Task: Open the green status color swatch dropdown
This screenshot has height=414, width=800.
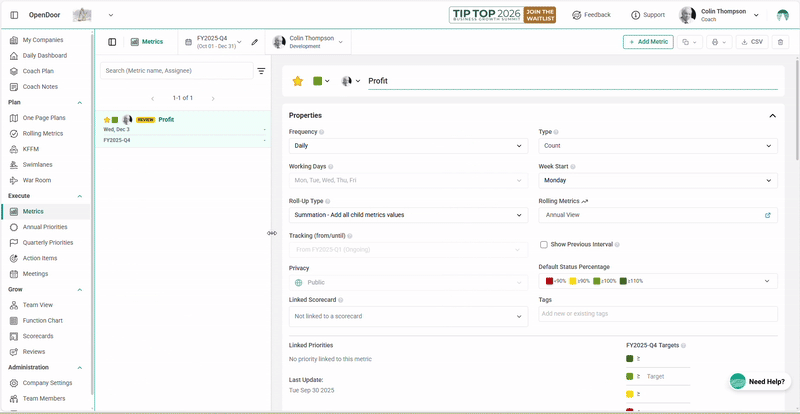Action: pos(321,81)
